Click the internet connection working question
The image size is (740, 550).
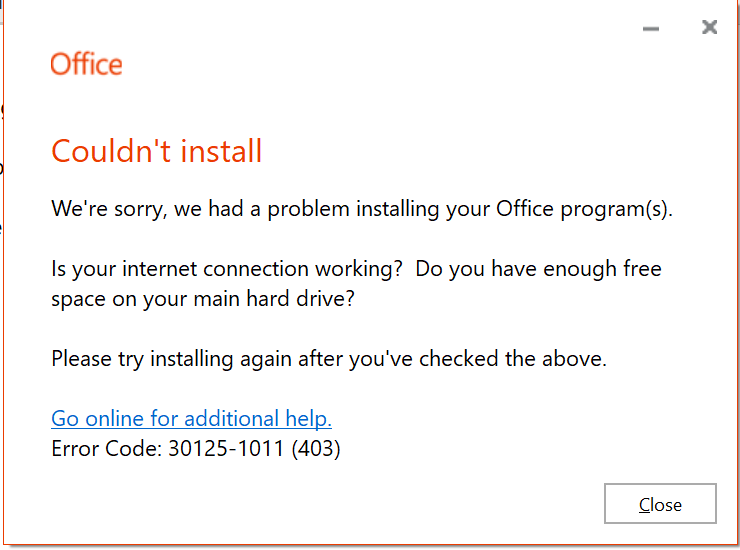[227, 269]
